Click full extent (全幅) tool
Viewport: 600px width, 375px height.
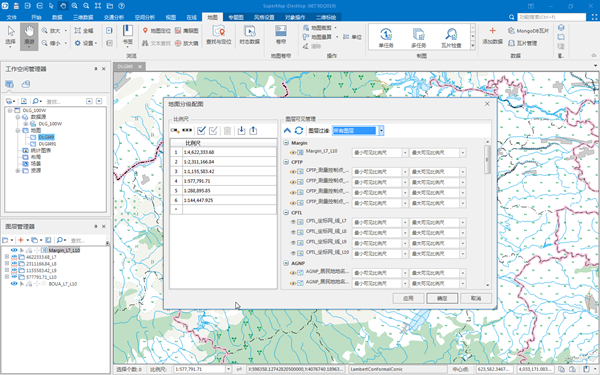click(84, 31)
